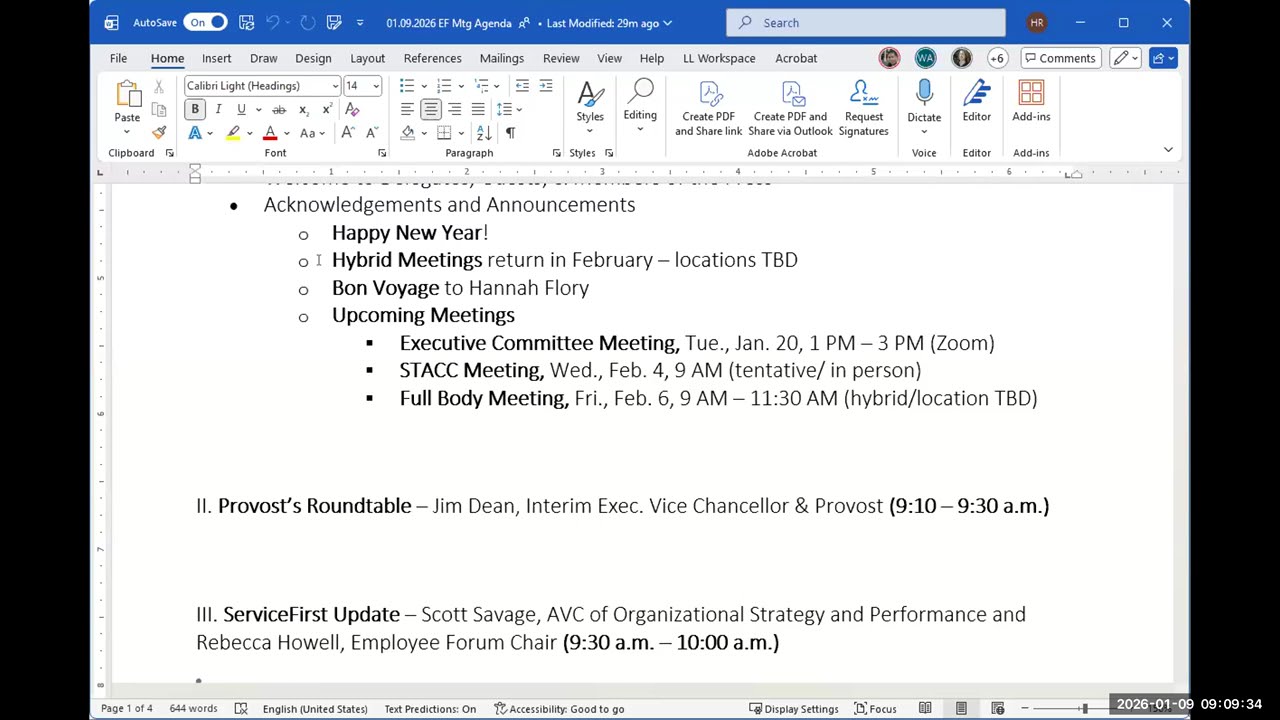
Task: Open the Review tab
Action: coord(561,58)
